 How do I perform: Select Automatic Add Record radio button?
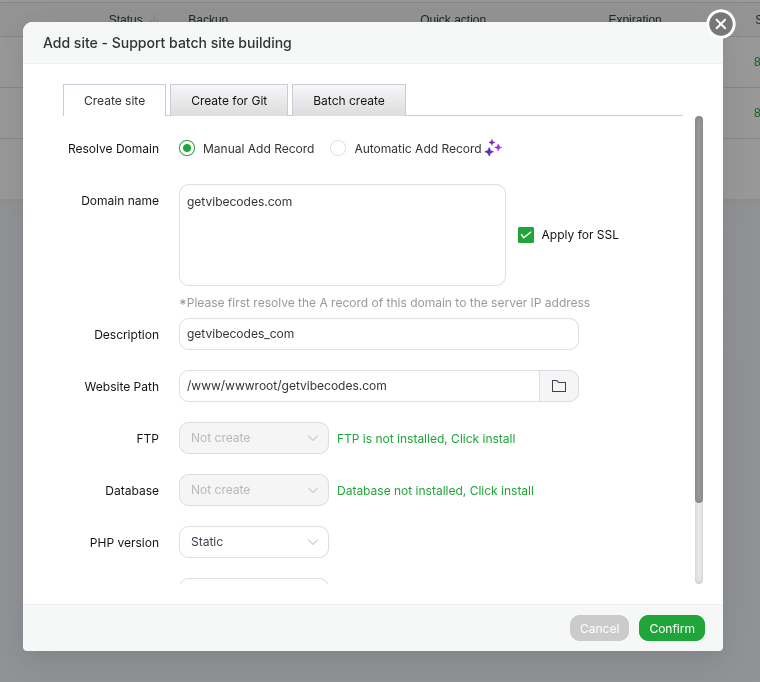[338, 148]
